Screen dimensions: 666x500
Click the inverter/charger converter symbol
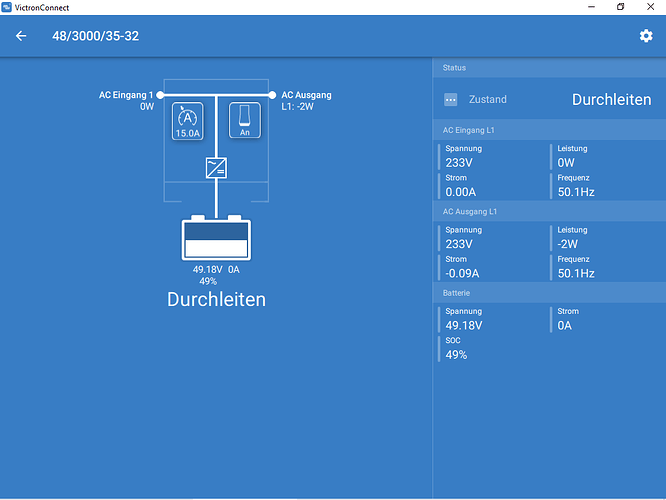point(216,167)
